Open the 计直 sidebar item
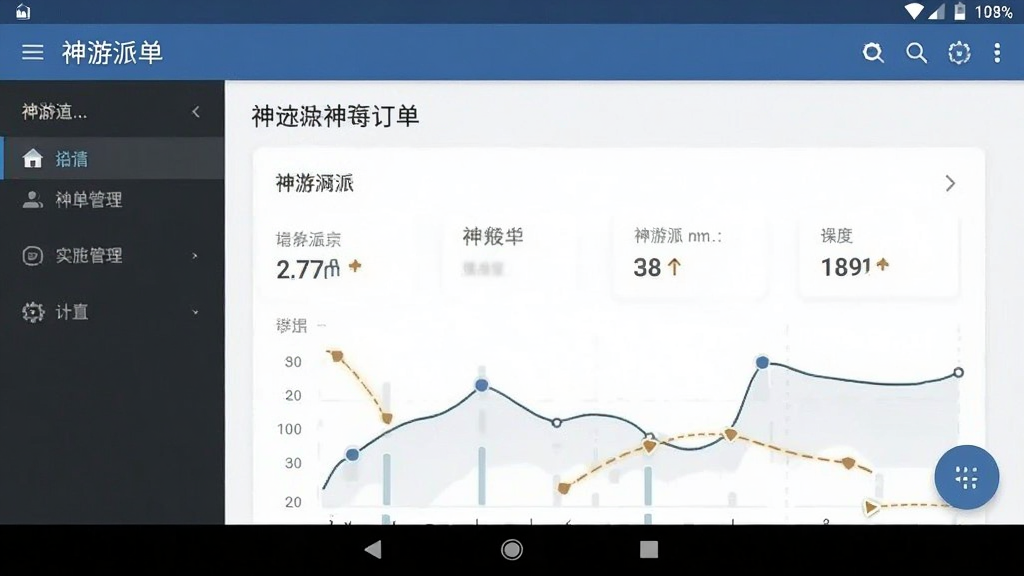This screenshot has height=576, width=1024. point(114,312)
